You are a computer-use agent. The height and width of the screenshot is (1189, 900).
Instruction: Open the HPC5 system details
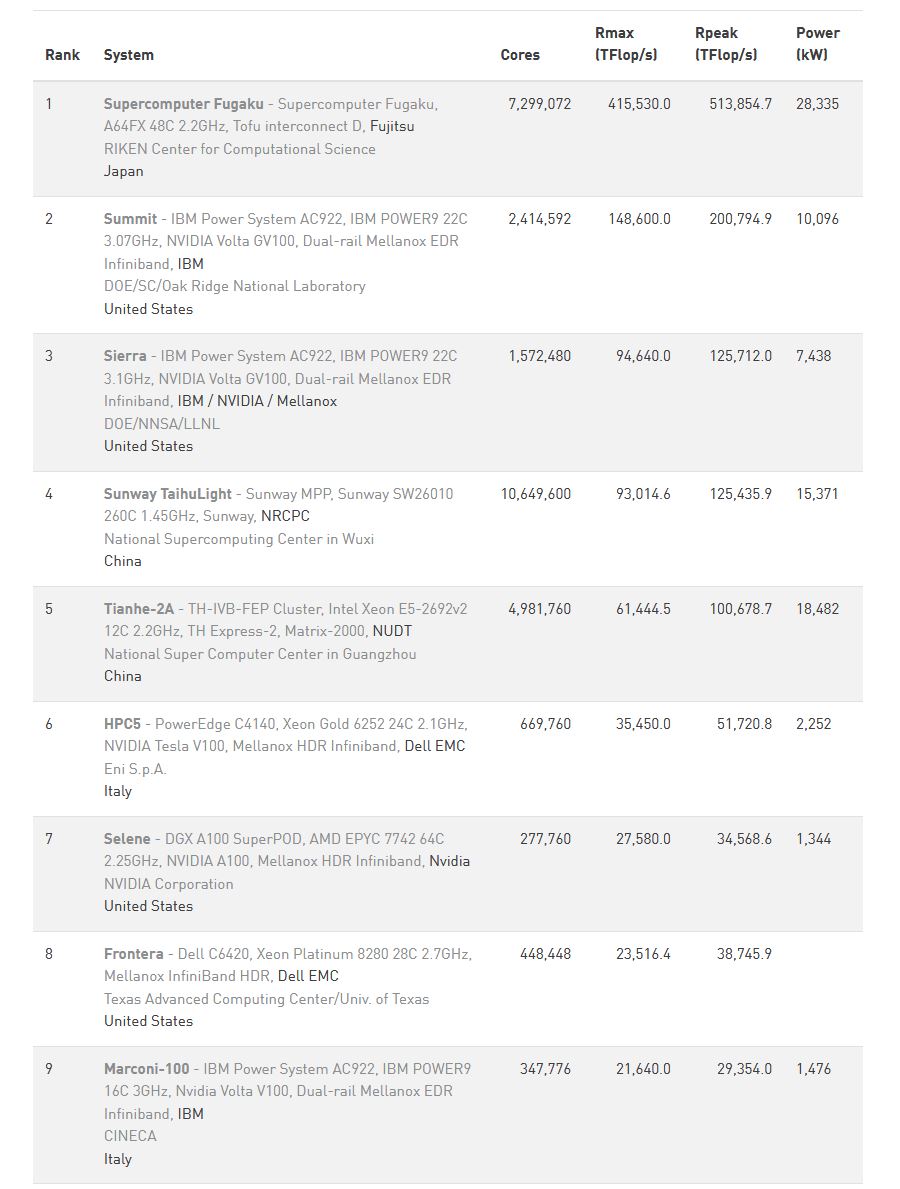(123, 724)
